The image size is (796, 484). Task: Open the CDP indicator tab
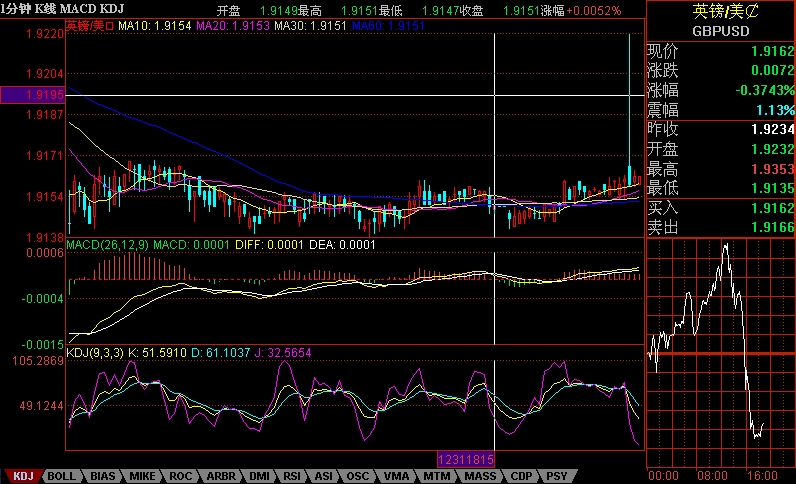pyautogui.click(x=522, y=476)
